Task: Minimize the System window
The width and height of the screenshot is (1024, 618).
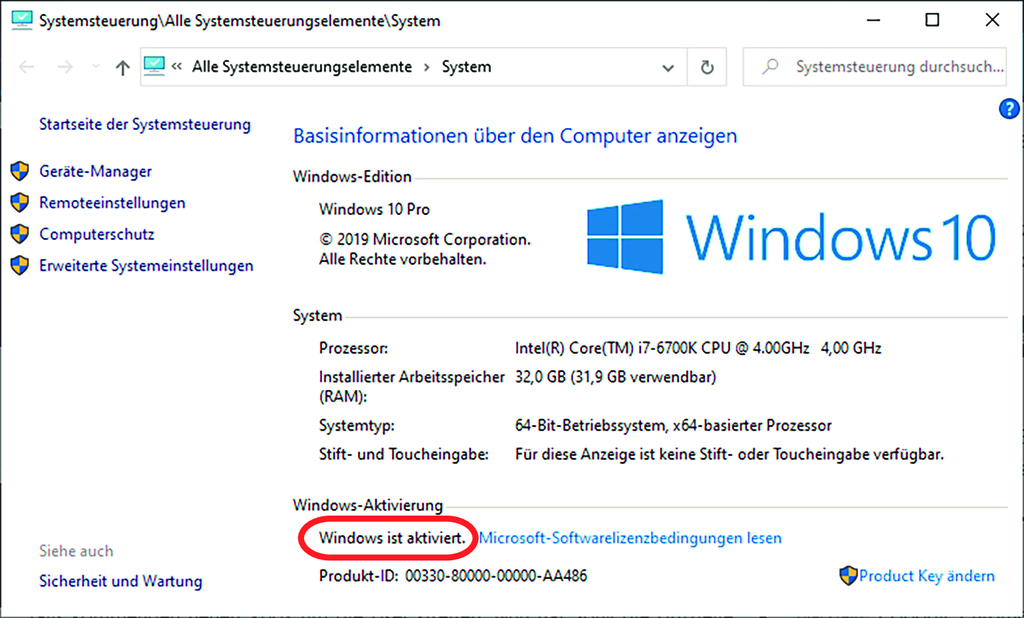Action: (873, 20)
